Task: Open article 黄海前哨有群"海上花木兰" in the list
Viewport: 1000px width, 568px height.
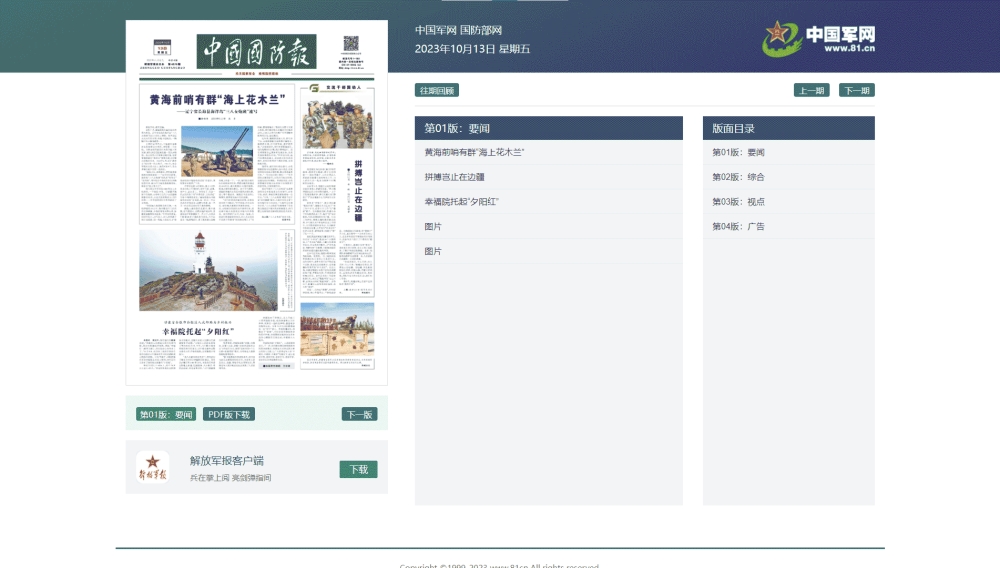Action: click(x=474, y=152)
